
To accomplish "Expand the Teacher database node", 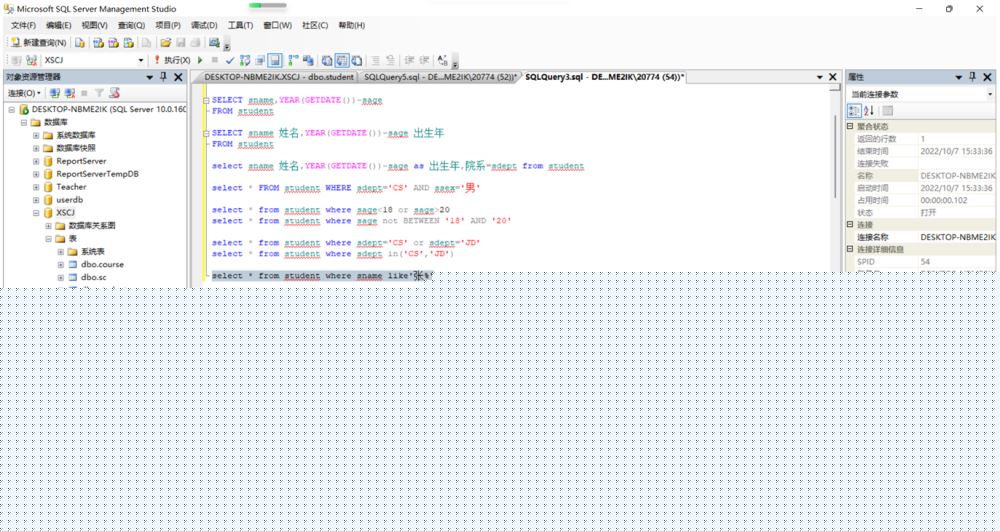I will click(35, 187).
